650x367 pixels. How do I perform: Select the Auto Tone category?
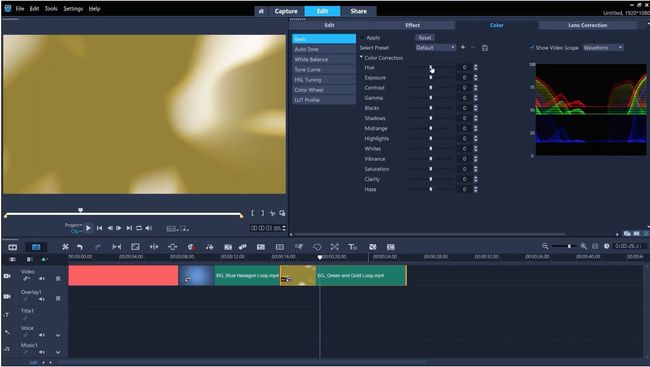click(x=324, y=49)
